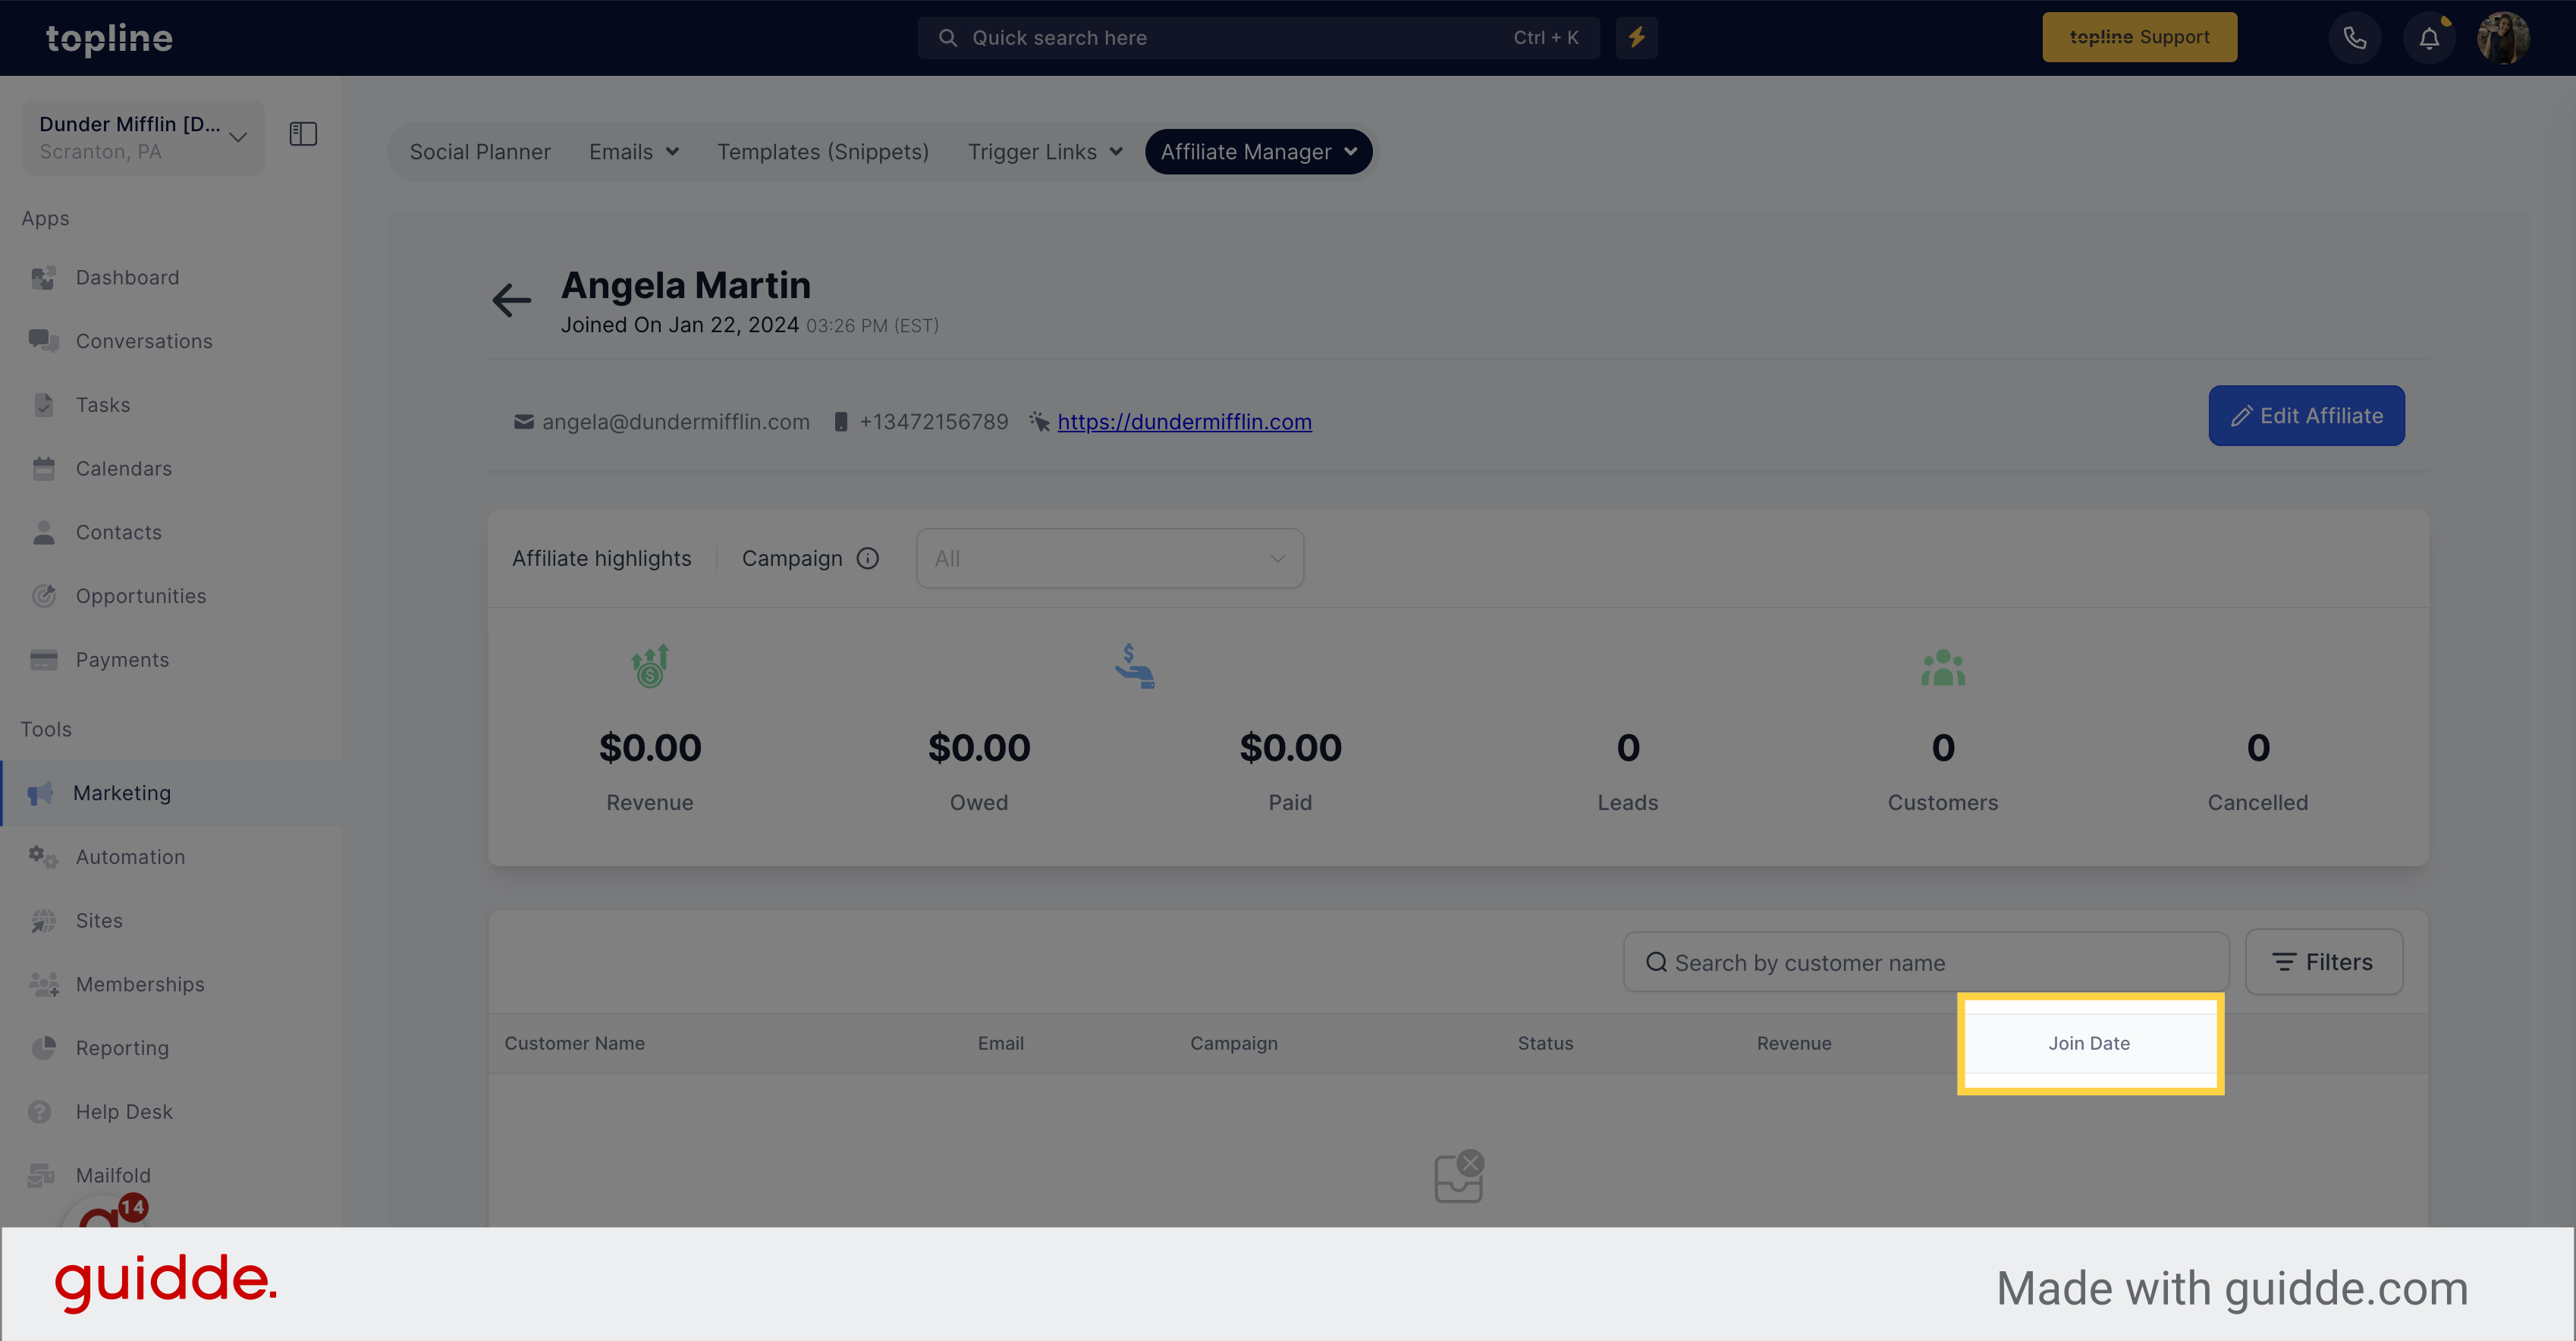The image size is (2576, 1341).
Task: Click the Campaign column header
Action: pos(1233,1043)
